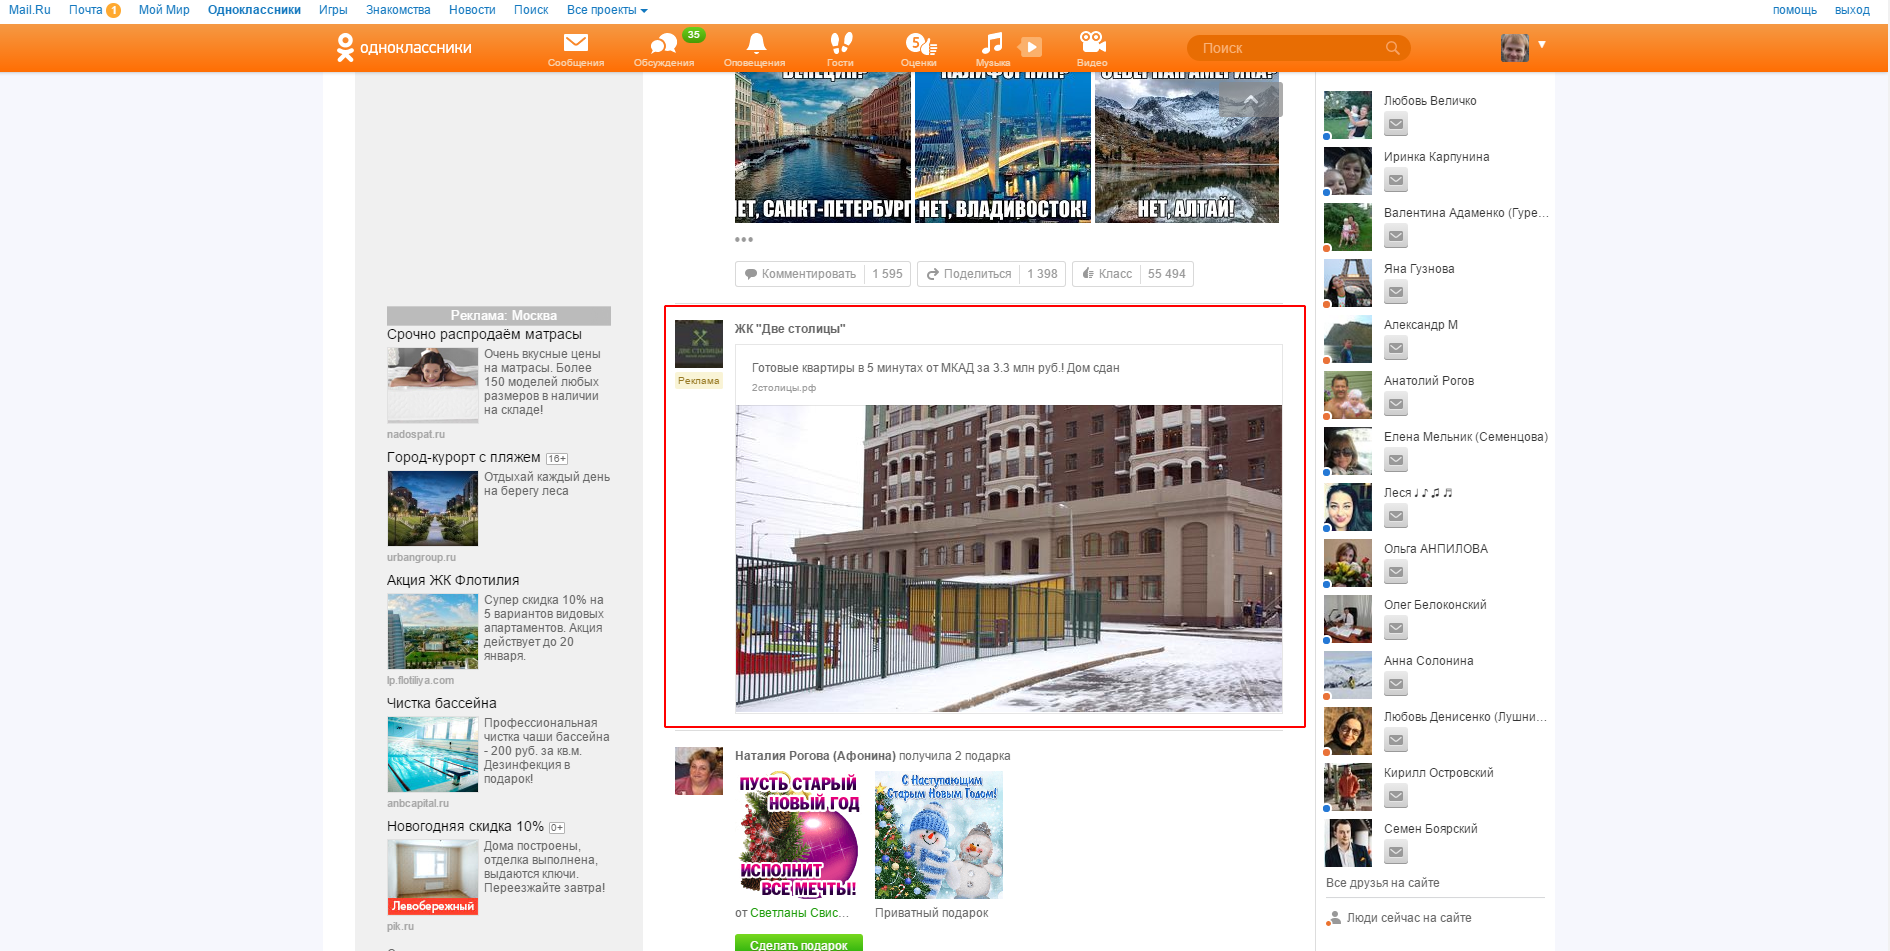Open the Оповещения notifications bell

click(755, 45)
